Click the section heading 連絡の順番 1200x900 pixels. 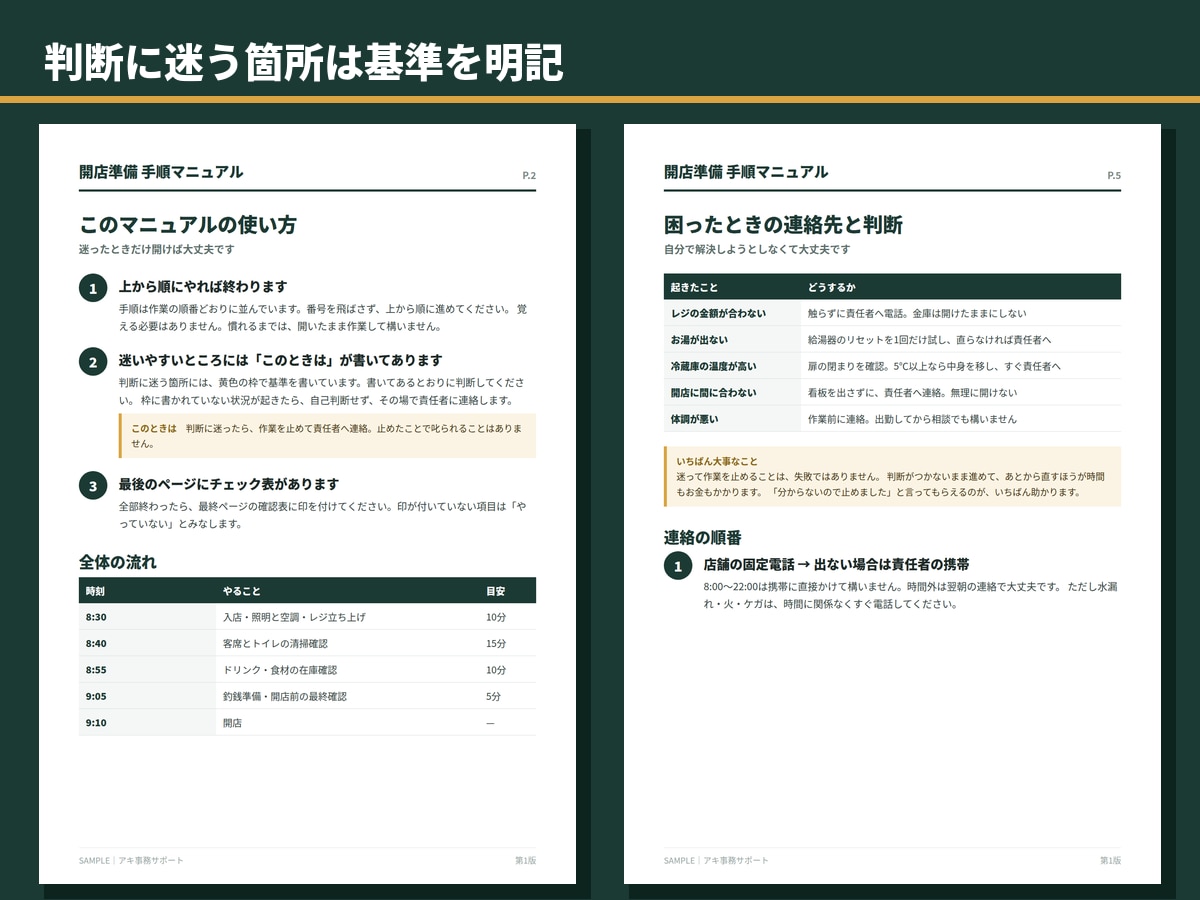pos(703,538)
